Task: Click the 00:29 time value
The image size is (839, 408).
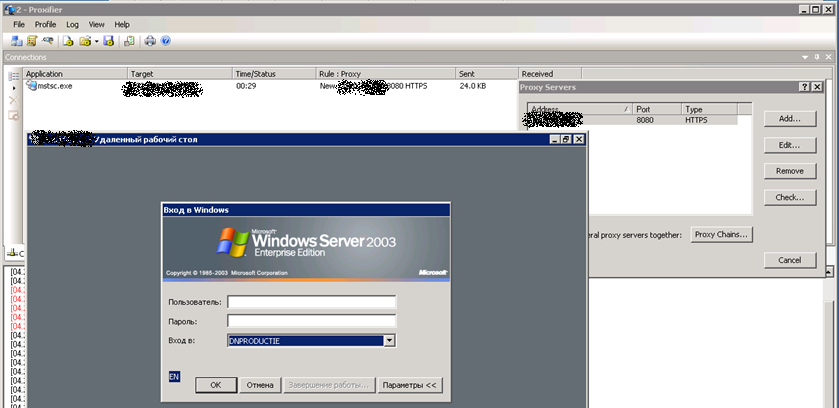Action: click(x=246, y=86)
